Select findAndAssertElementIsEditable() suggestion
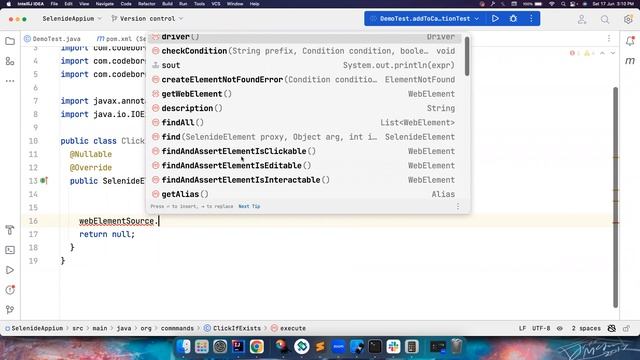This screenshot has width=640, height=360. point(304,166)
